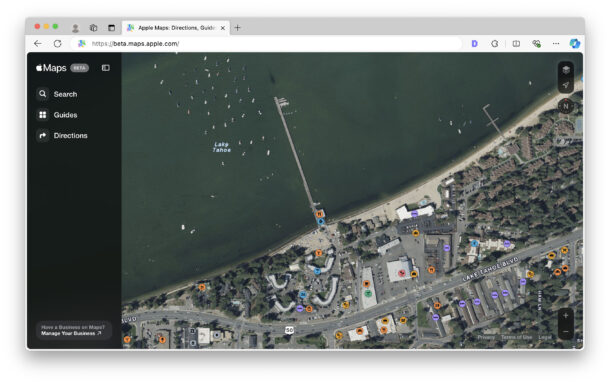
Task: Toggle split screen in the browser toolbar
Action: (516, 44)
